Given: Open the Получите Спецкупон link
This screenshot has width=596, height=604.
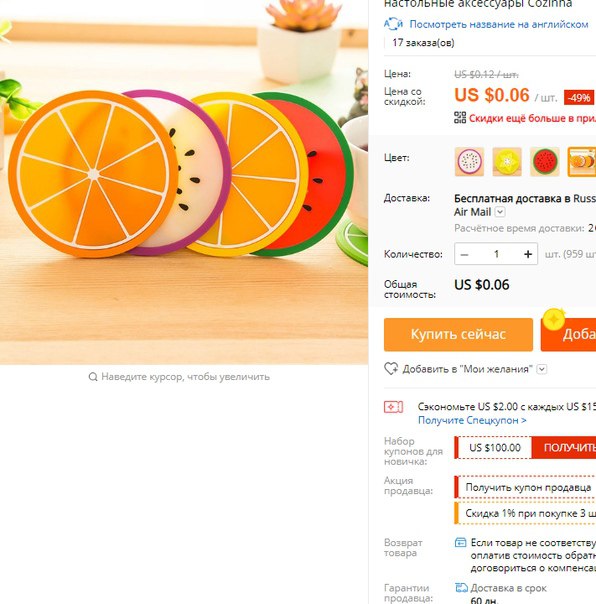Looking at the screenshot, I should pos(472,420).
